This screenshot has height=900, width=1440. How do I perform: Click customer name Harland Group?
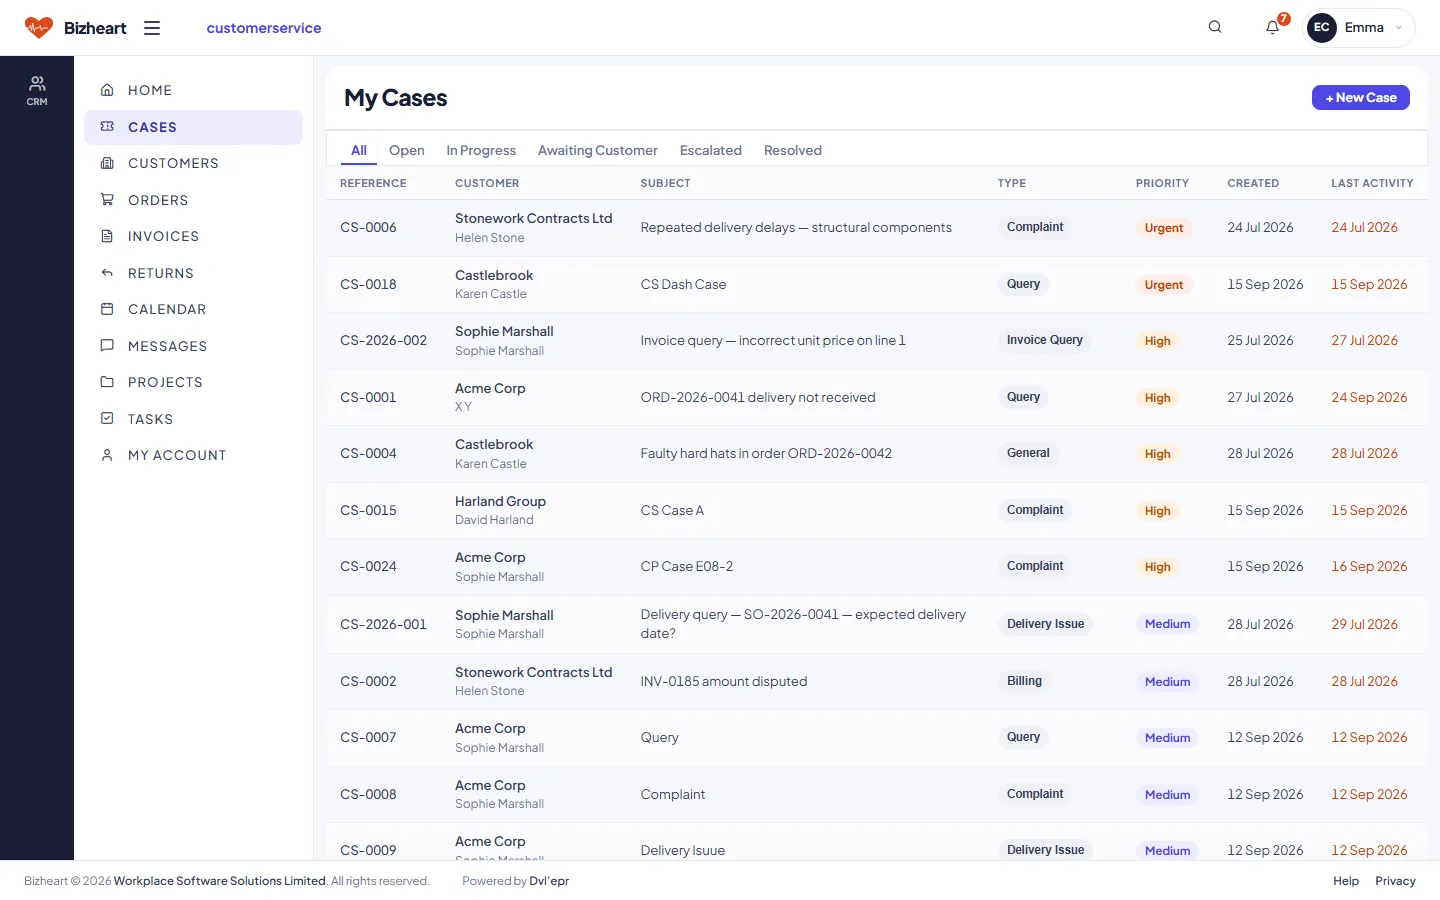(500, 501)
